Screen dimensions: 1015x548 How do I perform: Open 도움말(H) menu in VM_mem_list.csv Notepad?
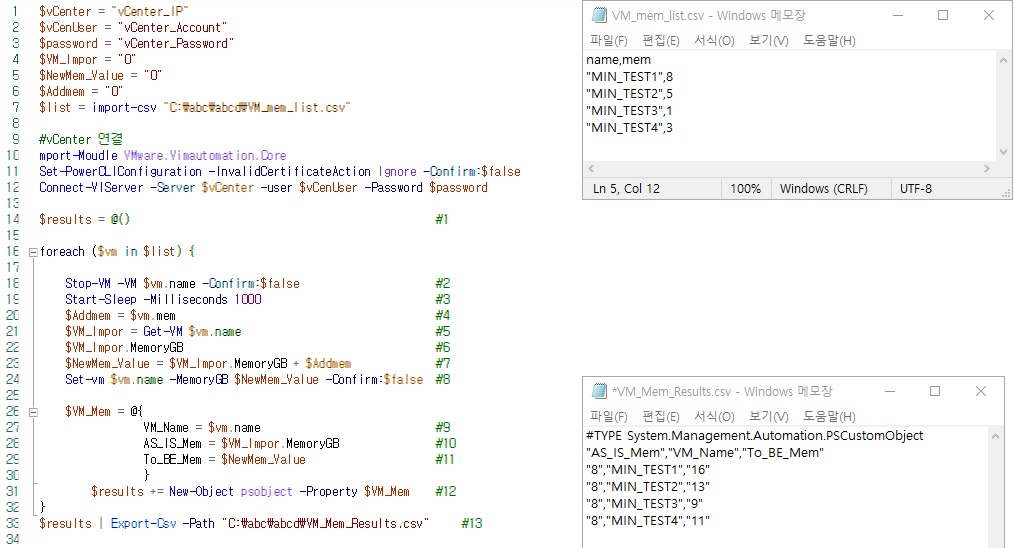[x=829, y=41]
